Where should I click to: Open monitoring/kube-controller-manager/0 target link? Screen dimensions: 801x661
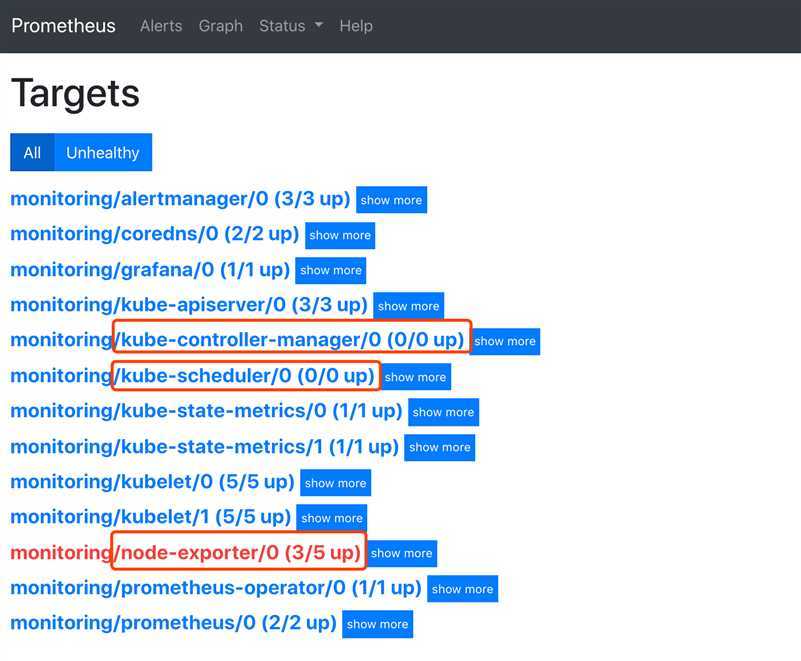[x=237, y=340]
